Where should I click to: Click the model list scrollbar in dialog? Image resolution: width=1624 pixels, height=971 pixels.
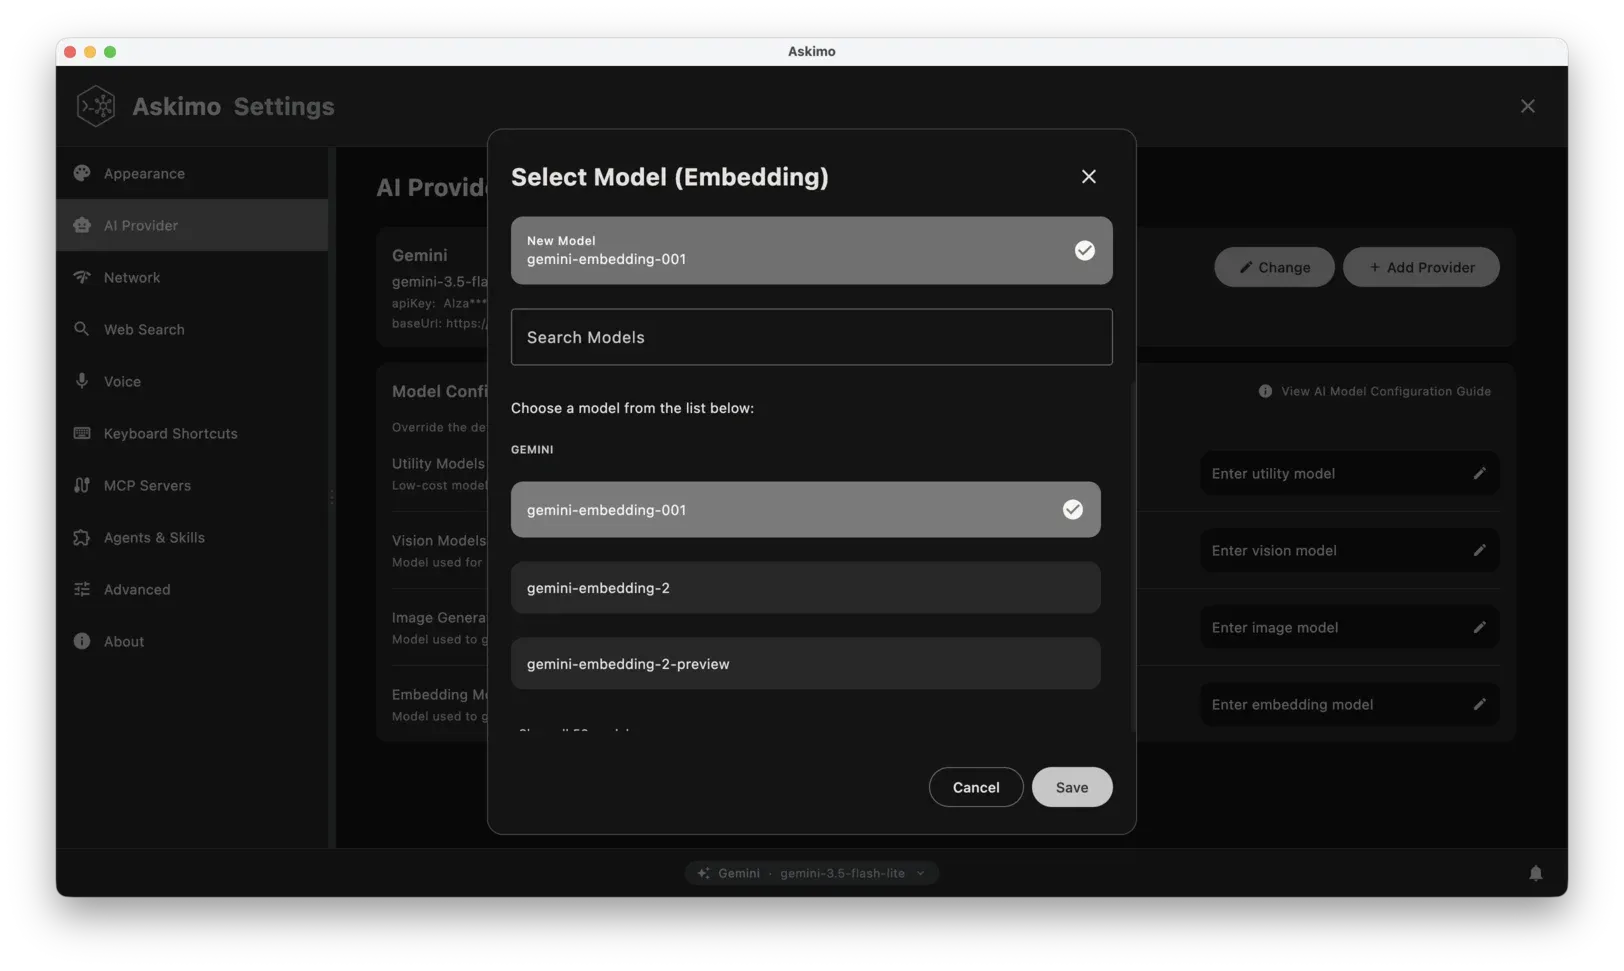[1132, 556]
